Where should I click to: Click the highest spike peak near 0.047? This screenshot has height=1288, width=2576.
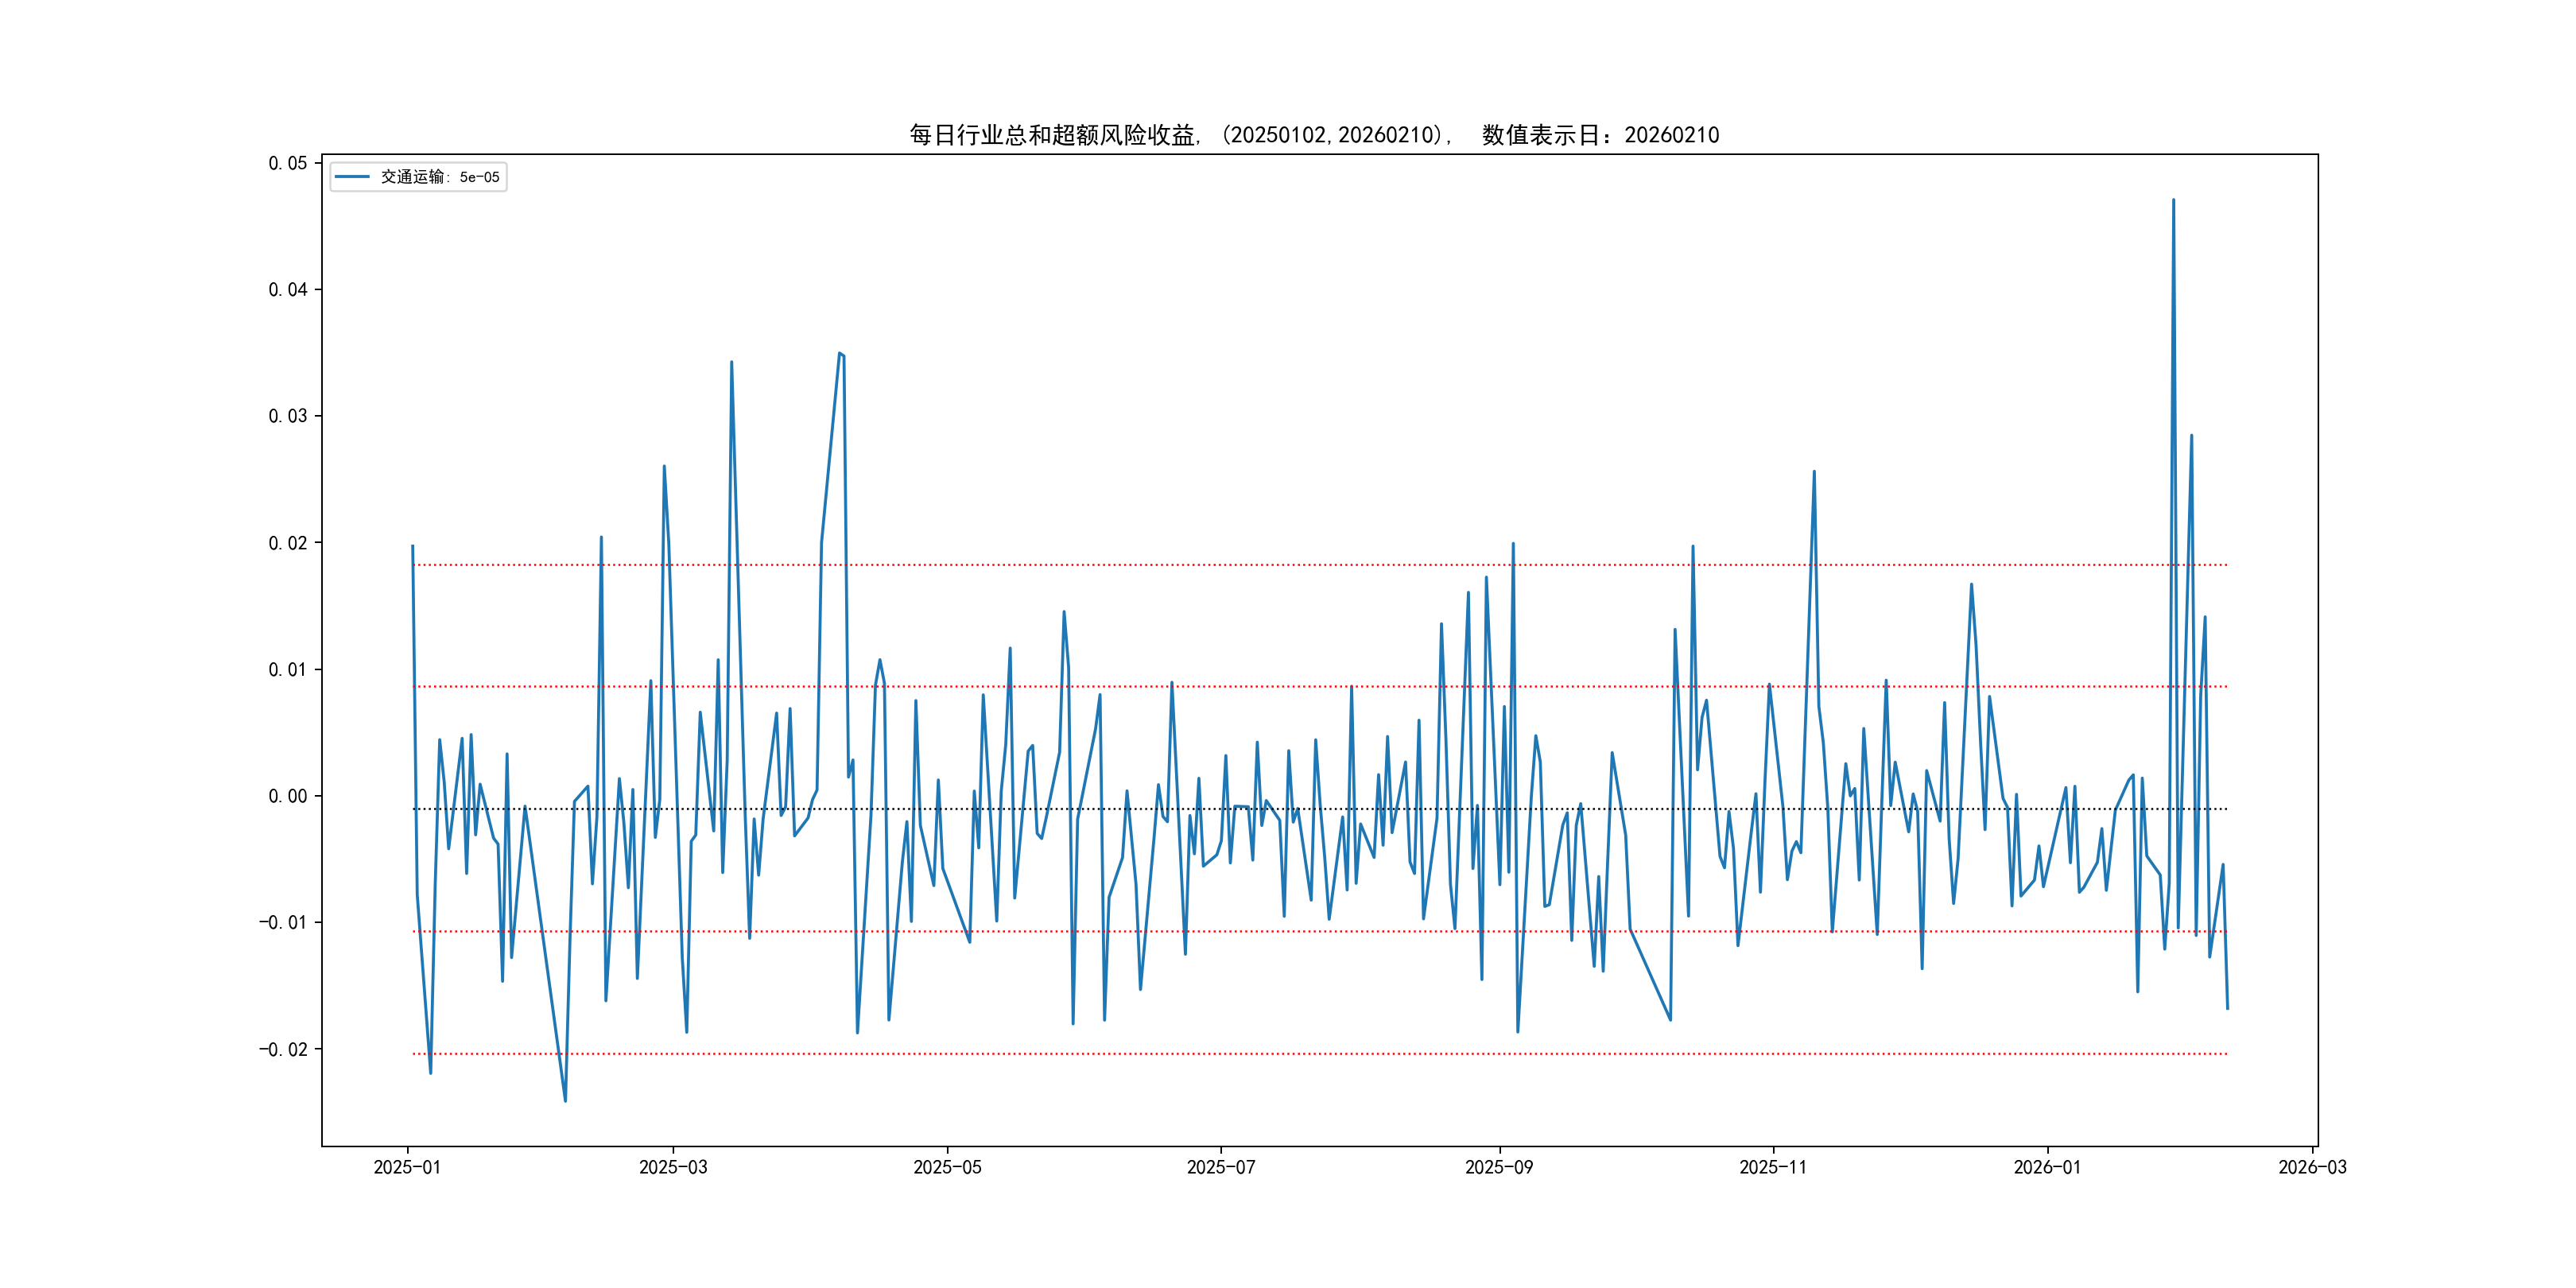(x=2173, y=201)
